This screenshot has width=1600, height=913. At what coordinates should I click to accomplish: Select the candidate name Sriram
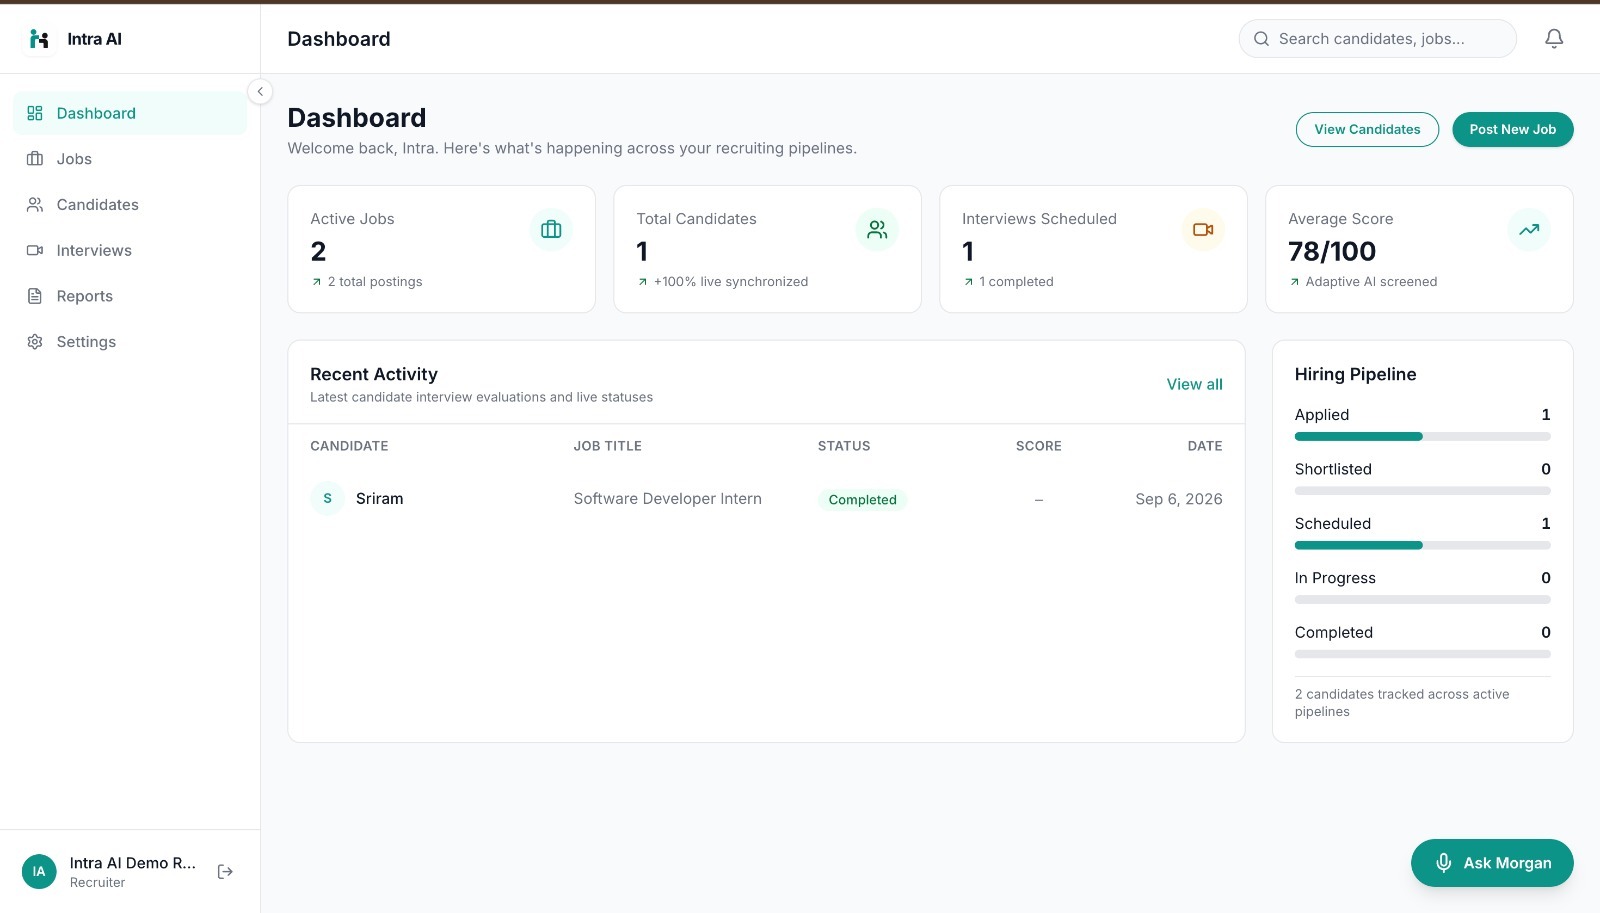[x=379, y=499]
